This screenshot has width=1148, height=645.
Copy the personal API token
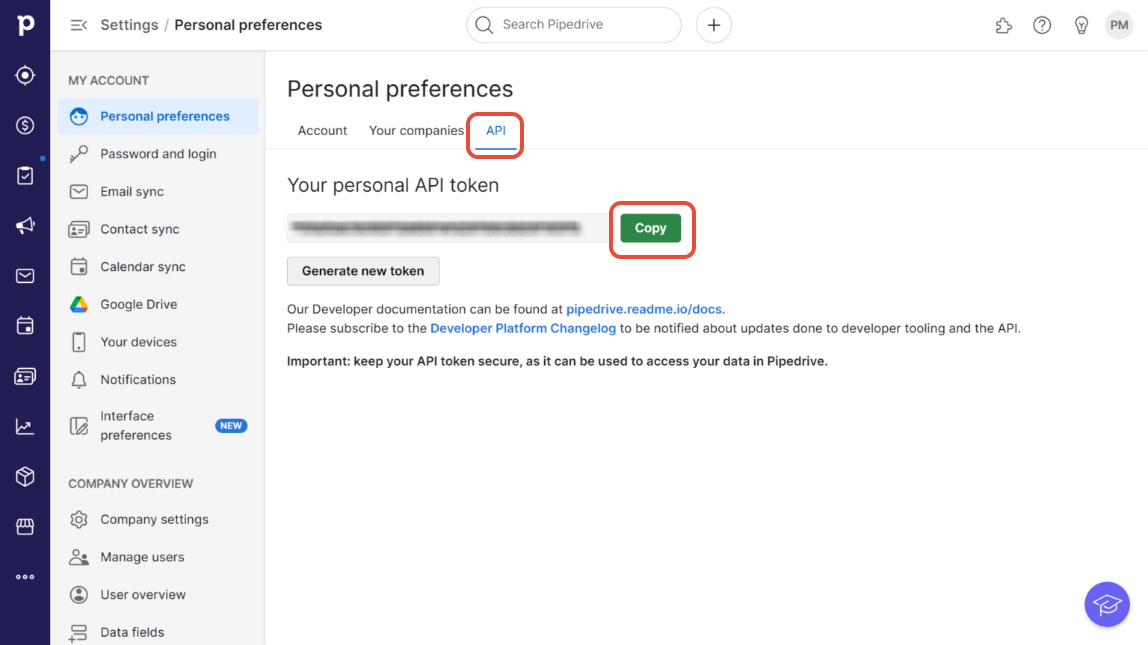(650, 228)
